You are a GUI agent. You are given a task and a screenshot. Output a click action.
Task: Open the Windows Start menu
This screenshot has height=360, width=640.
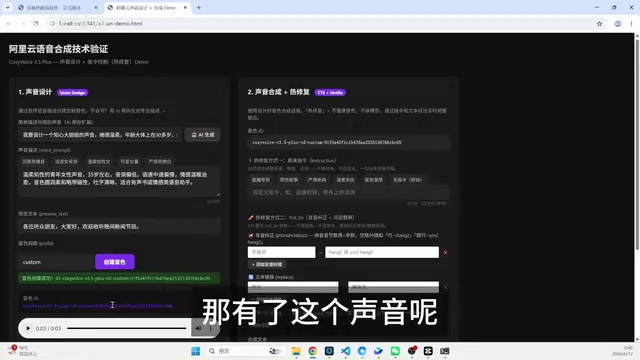pyautogui.click(x=196, y=351)
